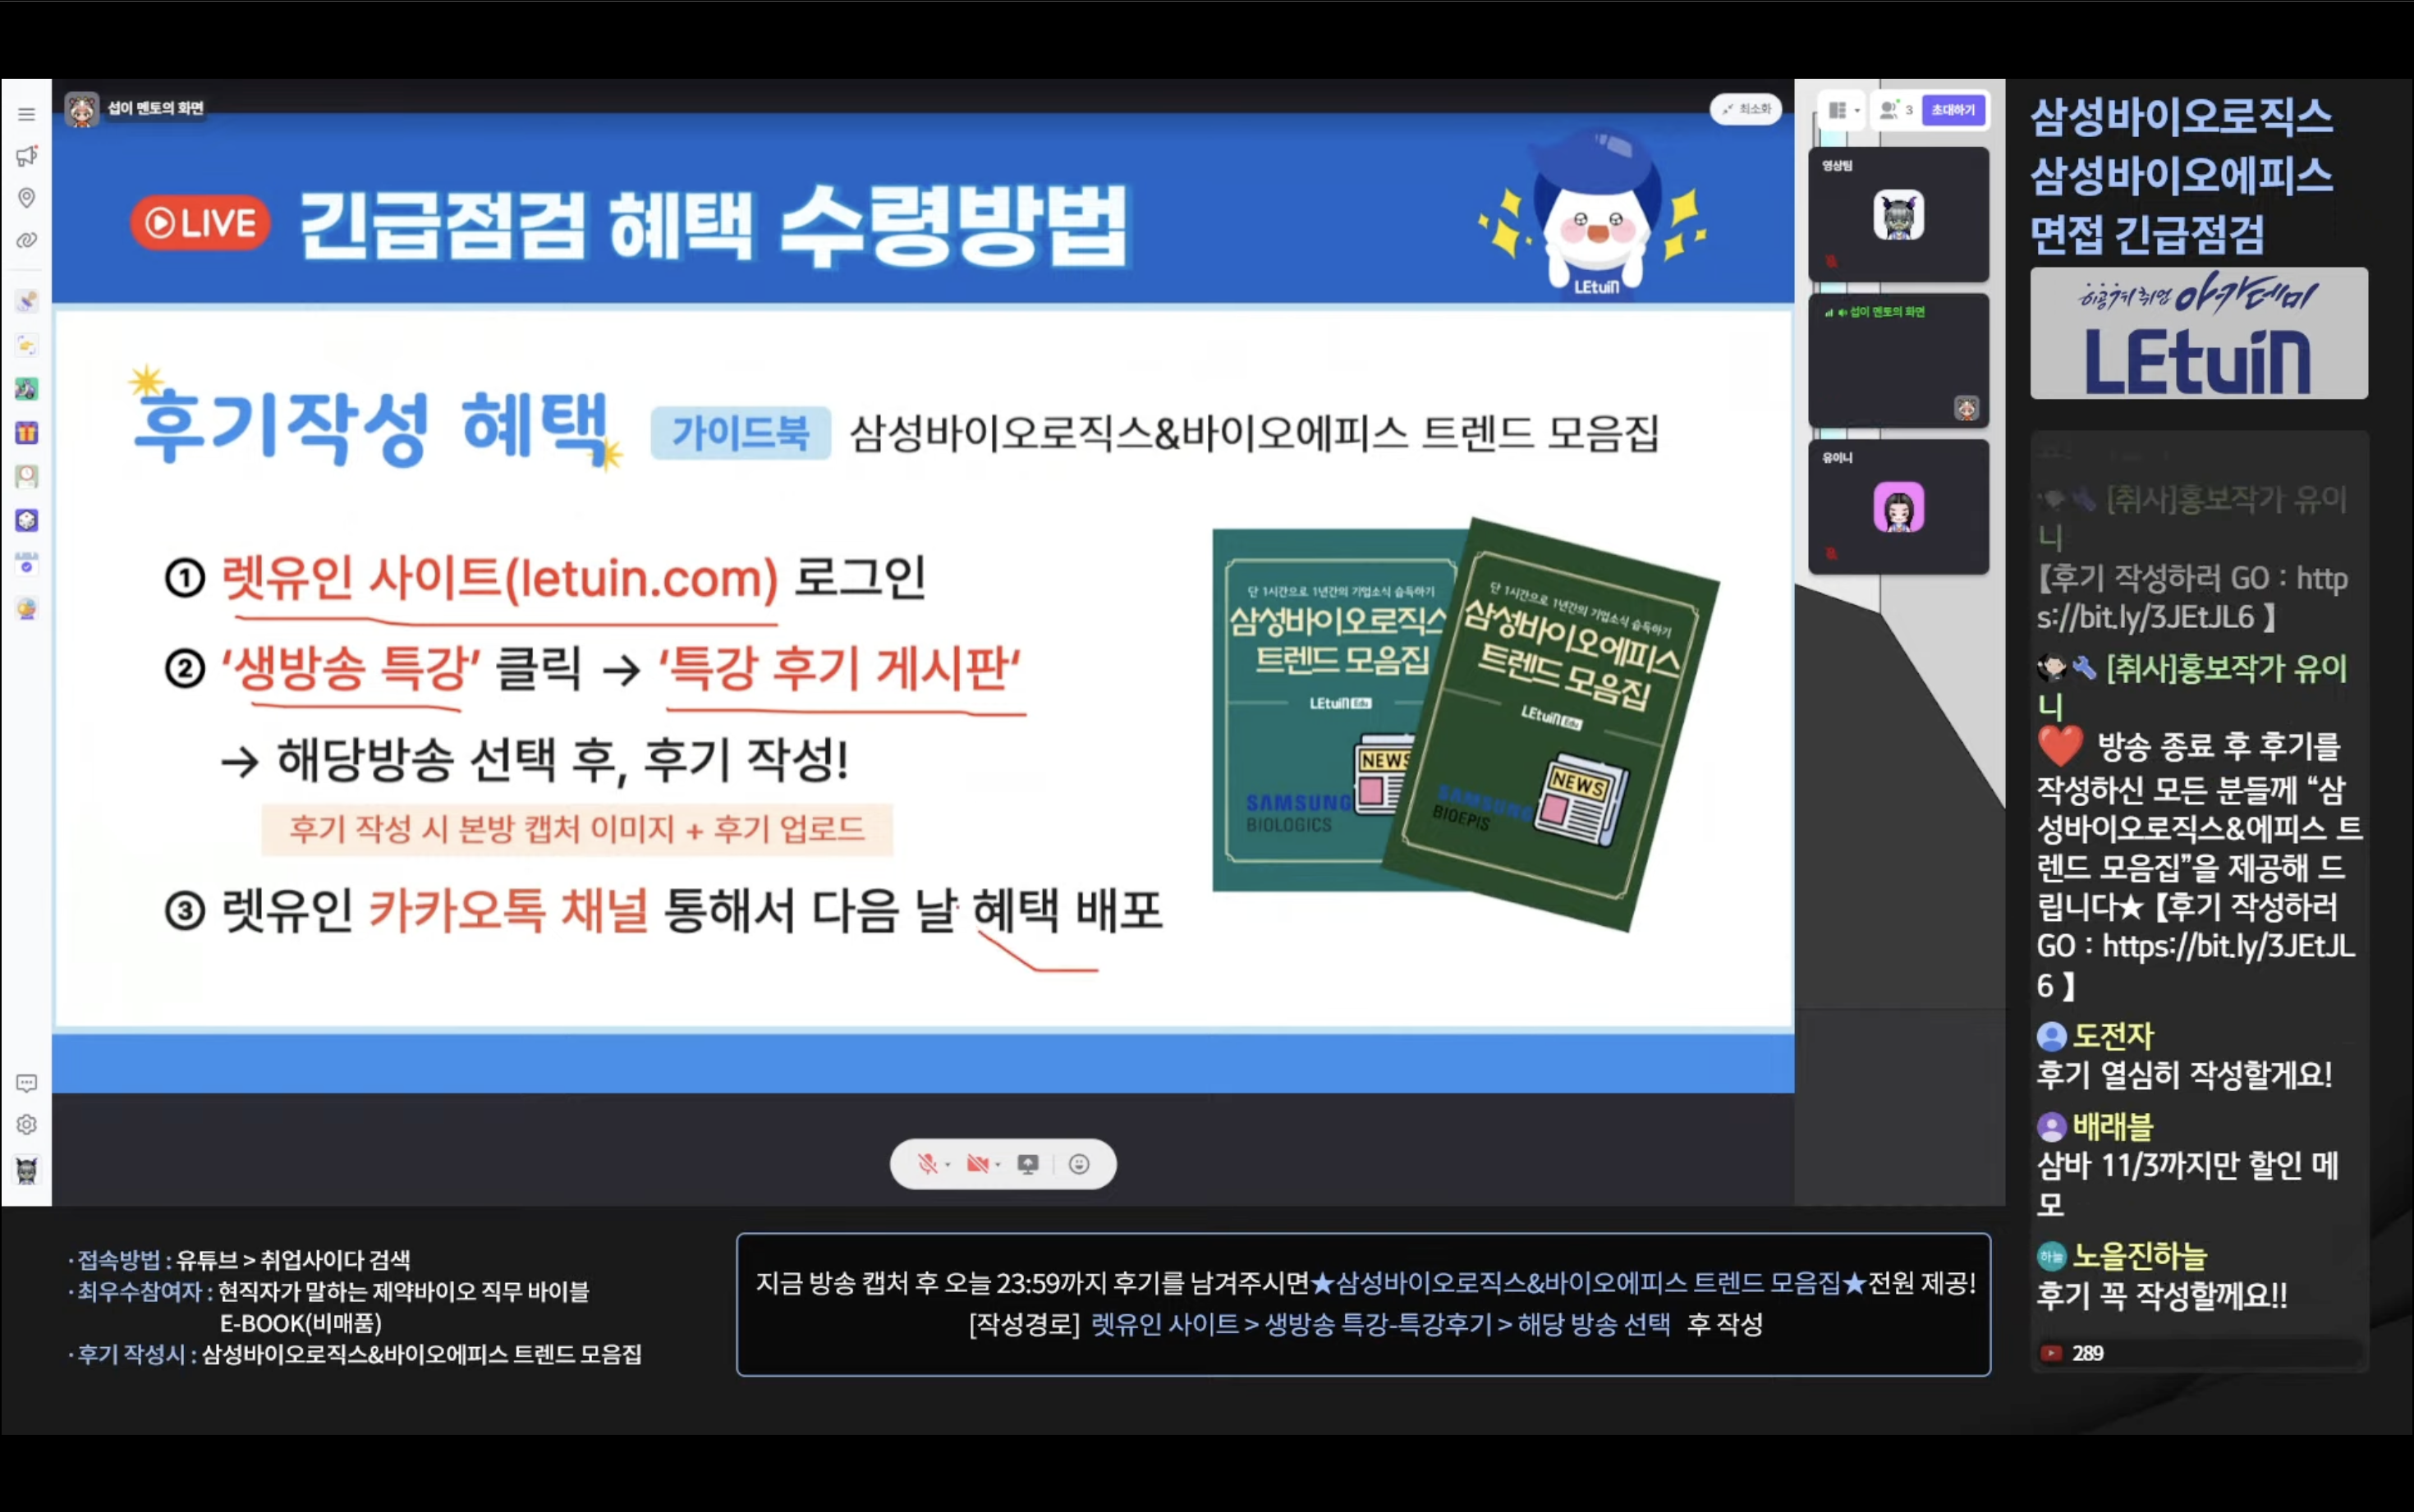Toggle screen share in the control bar
The height and width of the screenshot is (1512, 2414).
[1028, 1164]
